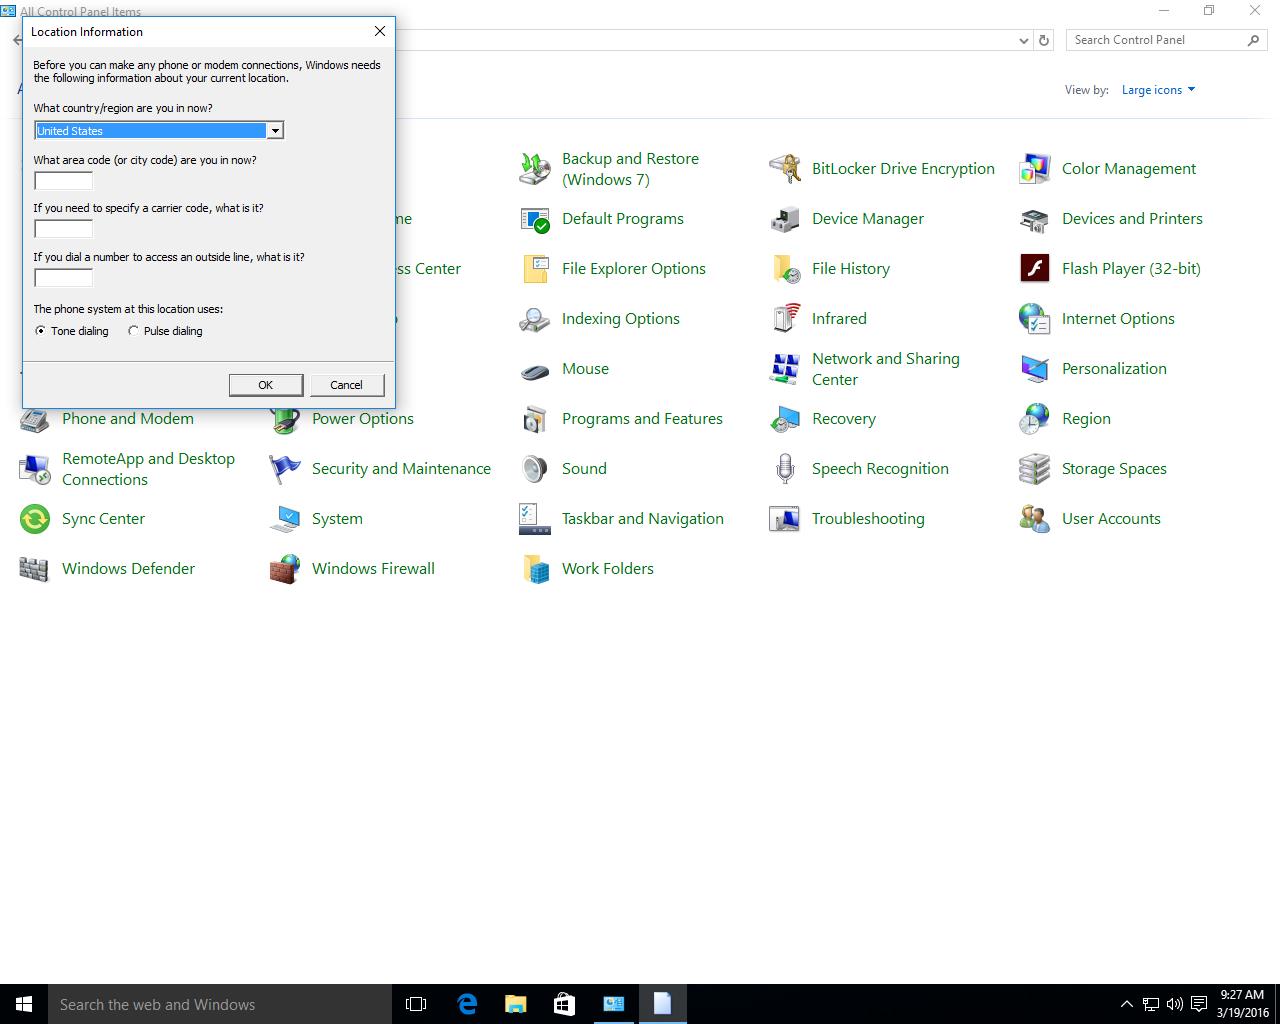
Task: Open Windows Firewall icon
Action: coord(285,569)
